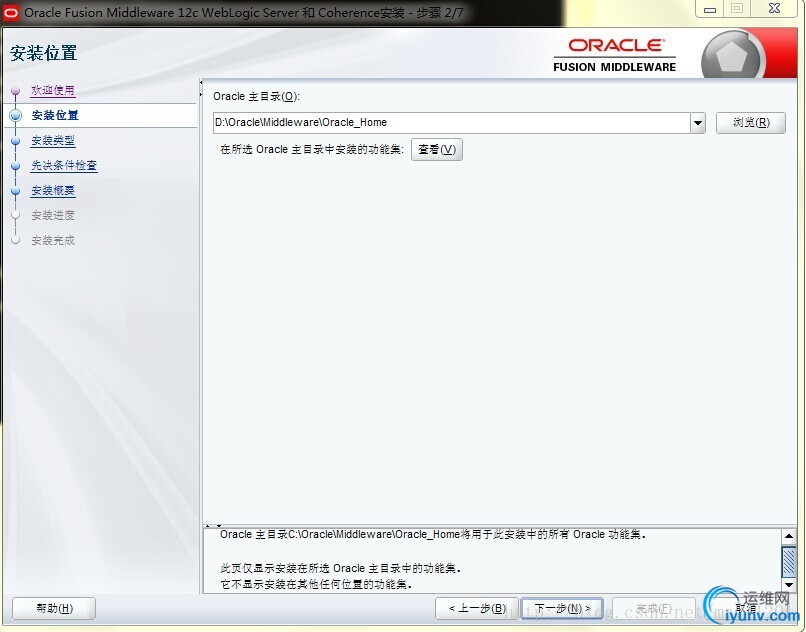Click the message pane scroll down arrow
Image resolution: width=806 pixels, height=632 pixels.
coord(789,585)
